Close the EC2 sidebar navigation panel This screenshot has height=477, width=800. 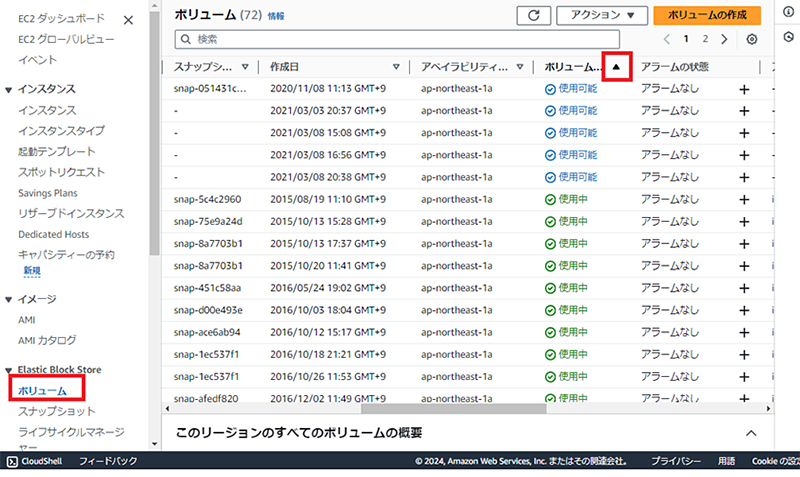pos(128,20)
